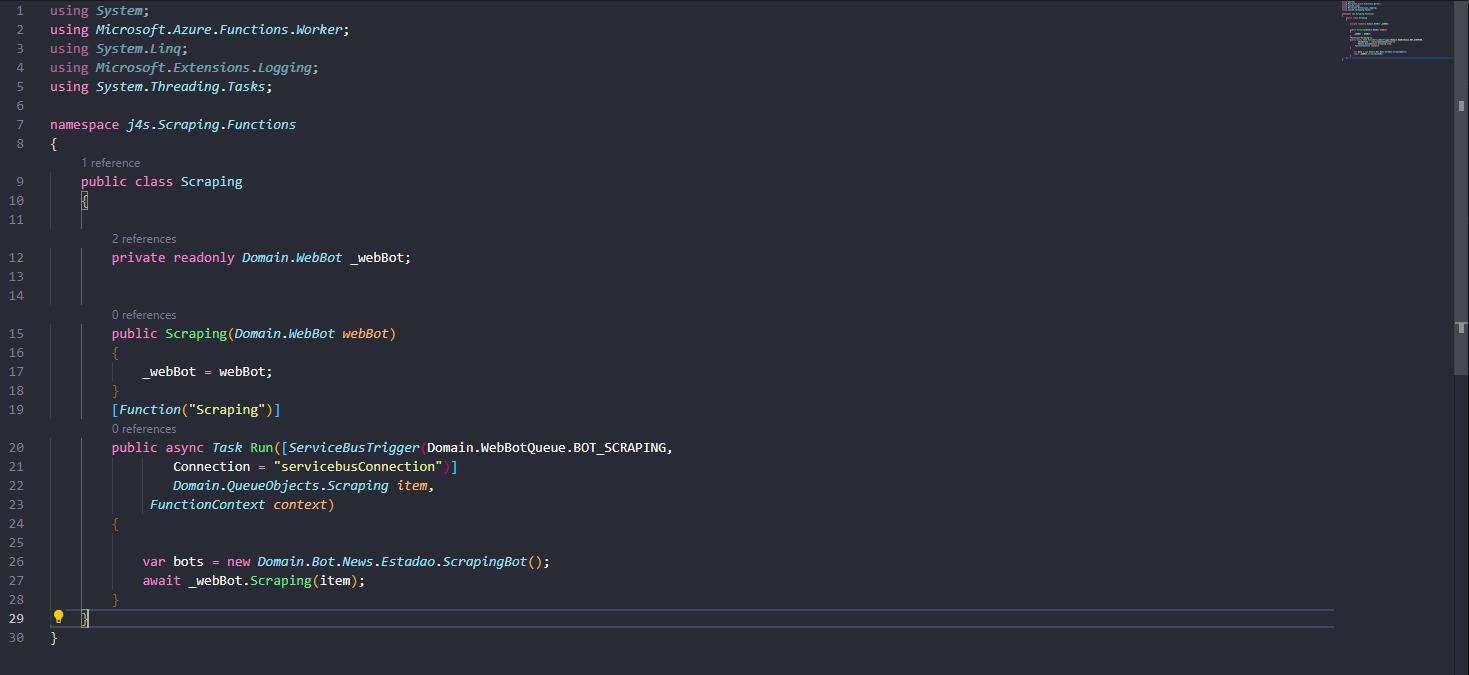Click "0 references" above the Scraping constructor
The image size is (1469, 675).
[x=143, y=314]
